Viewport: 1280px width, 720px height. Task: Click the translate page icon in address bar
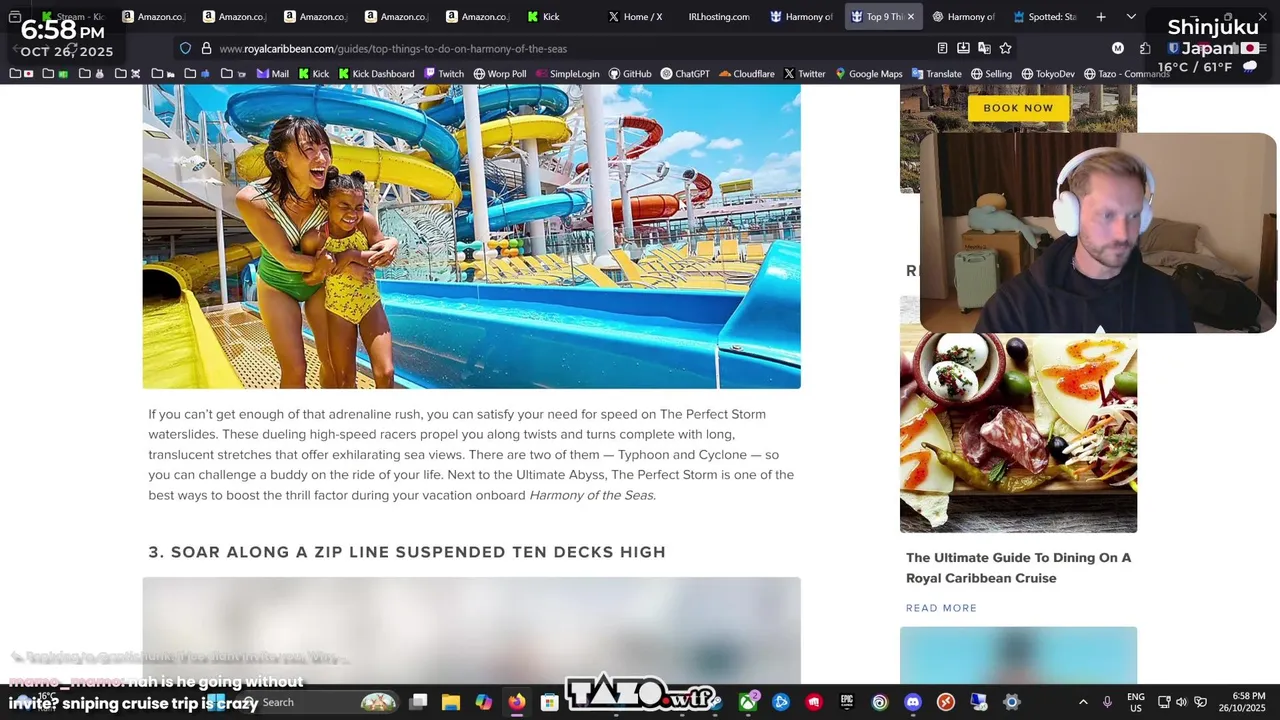tap(984, 48)
